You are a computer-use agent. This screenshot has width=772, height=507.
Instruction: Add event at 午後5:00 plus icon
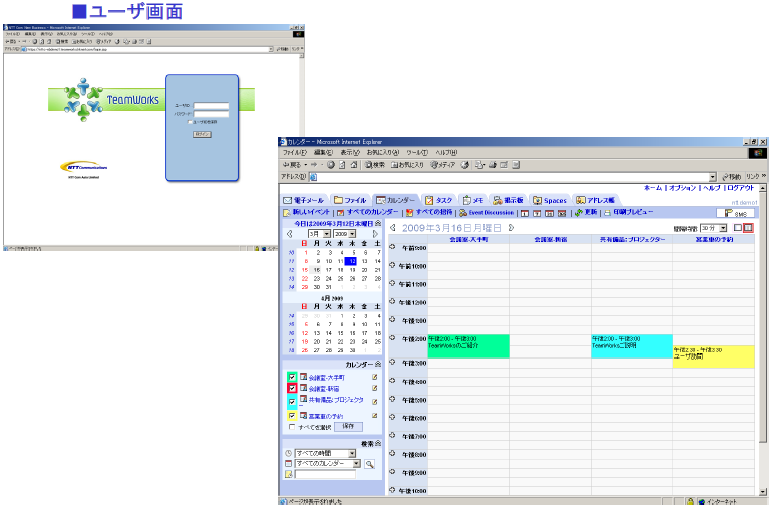[x=392, y=399]
